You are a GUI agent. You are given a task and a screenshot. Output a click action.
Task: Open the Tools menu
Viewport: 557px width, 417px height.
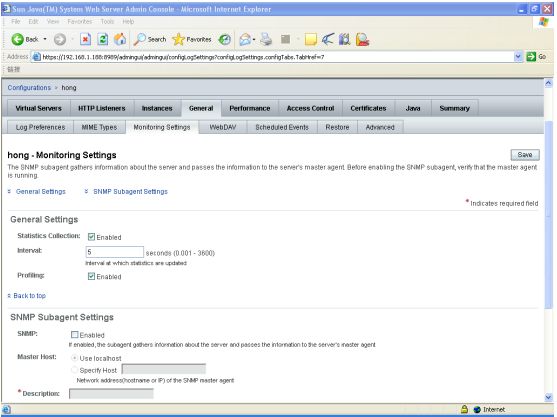point(107,22)
